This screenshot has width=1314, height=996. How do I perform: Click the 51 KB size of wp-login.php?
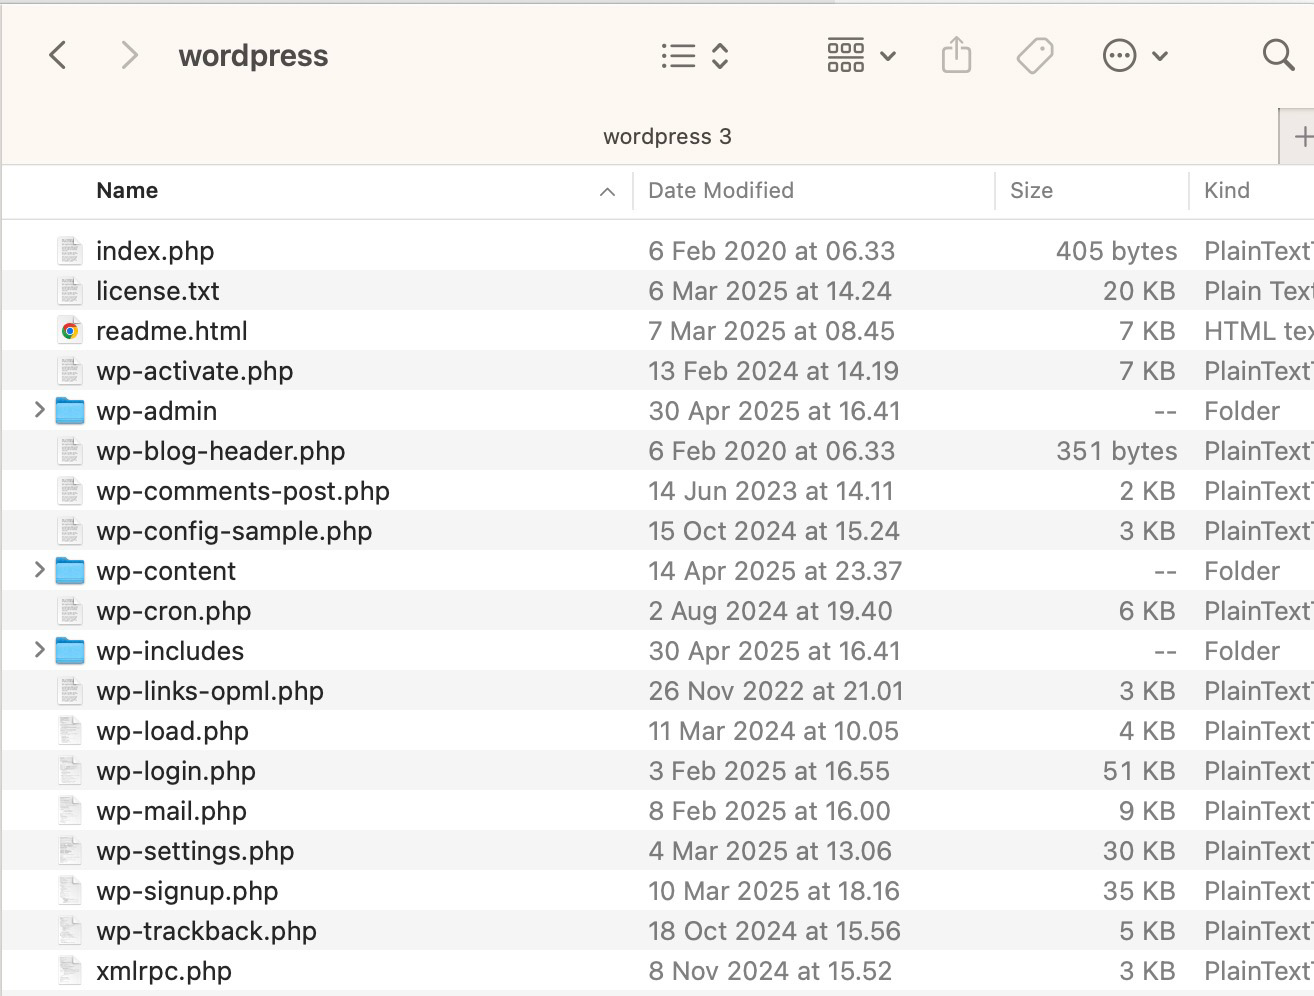[1139, 771]
